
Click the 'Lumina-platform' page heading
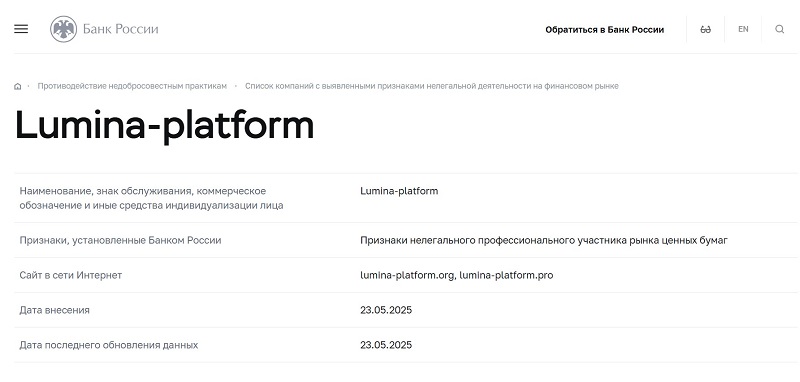click(x=164, y=125)
